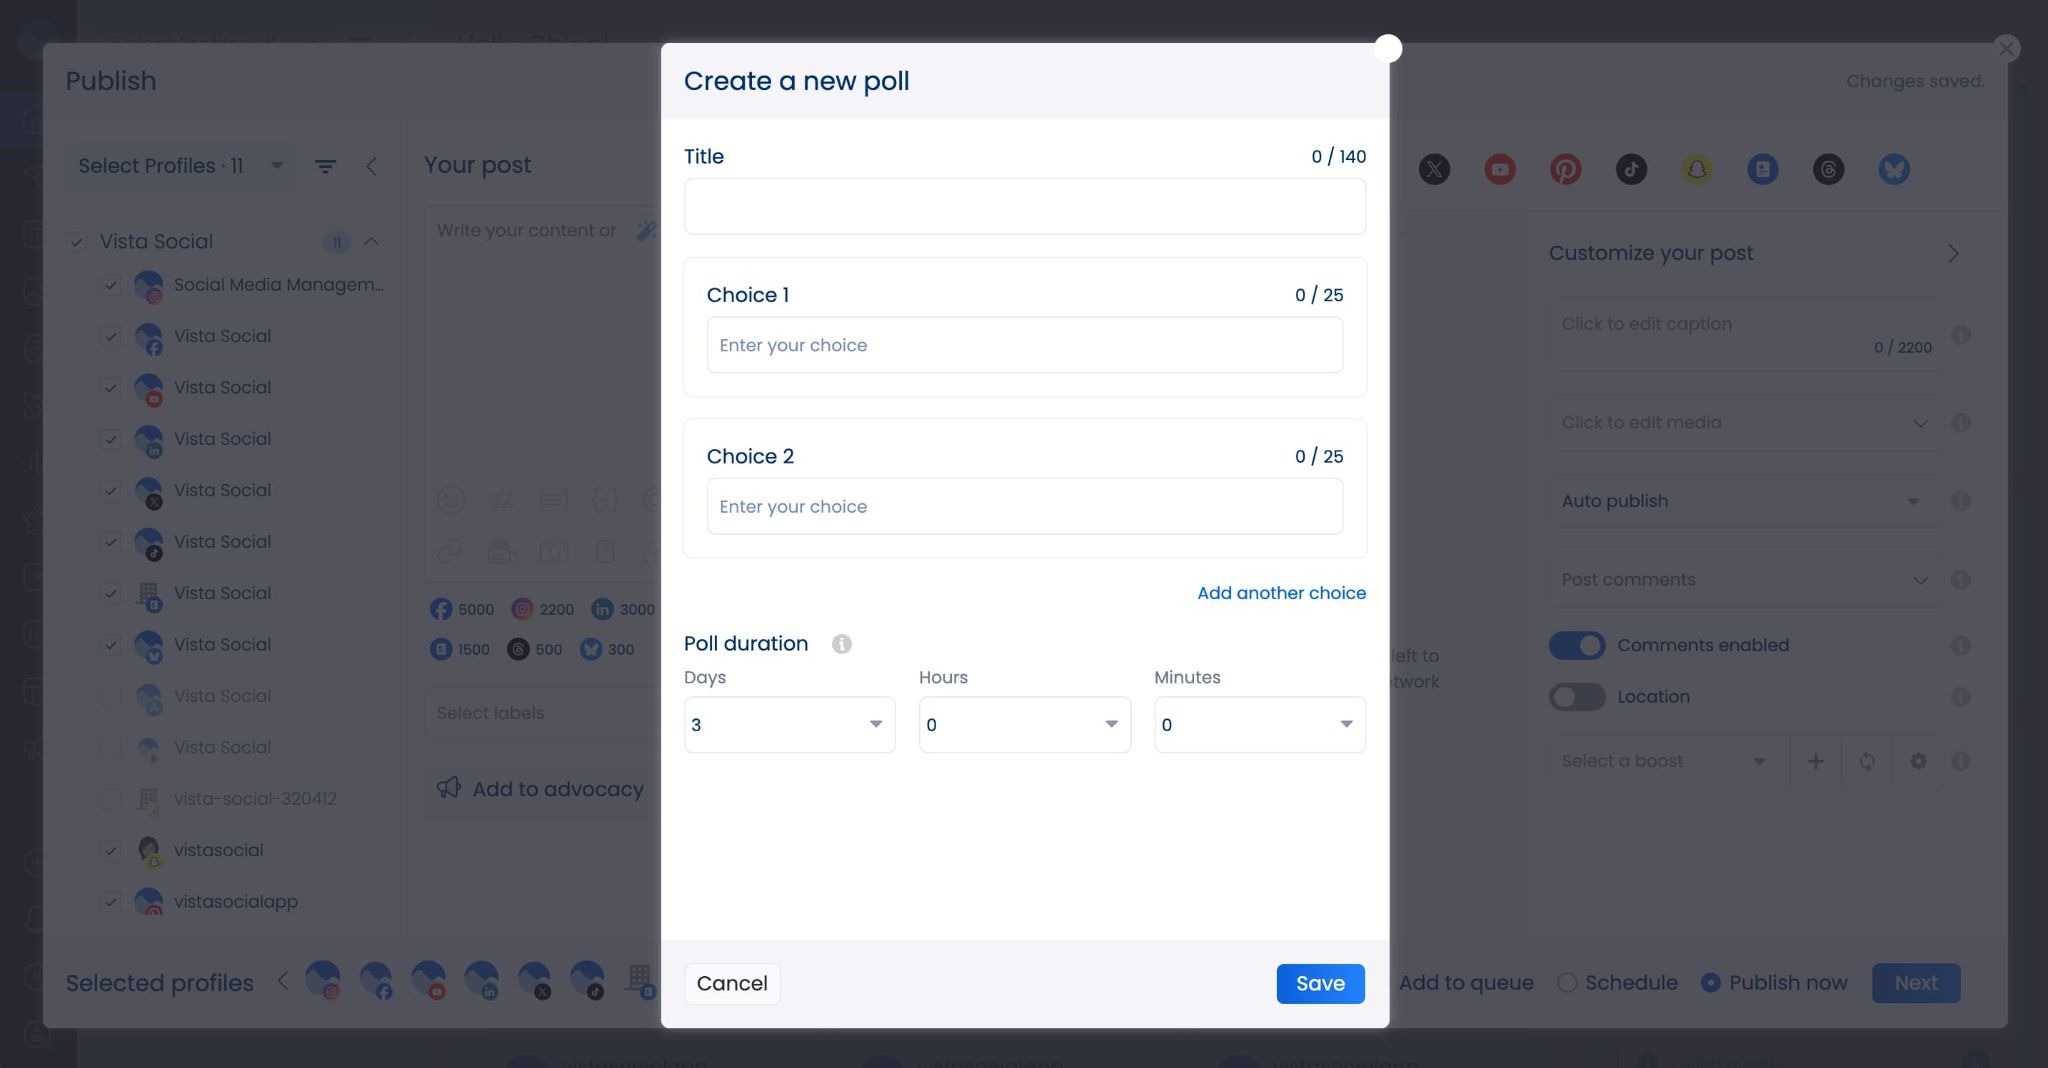Select the Bluesky network icon
Image resolution: width=2048 pixels, height=1068 pixels.
tap(1894, 169)
